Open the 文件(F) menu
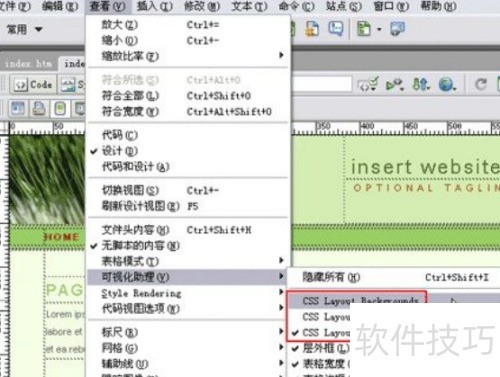Viewport: 500px width, 377px height. pos(14,6)
